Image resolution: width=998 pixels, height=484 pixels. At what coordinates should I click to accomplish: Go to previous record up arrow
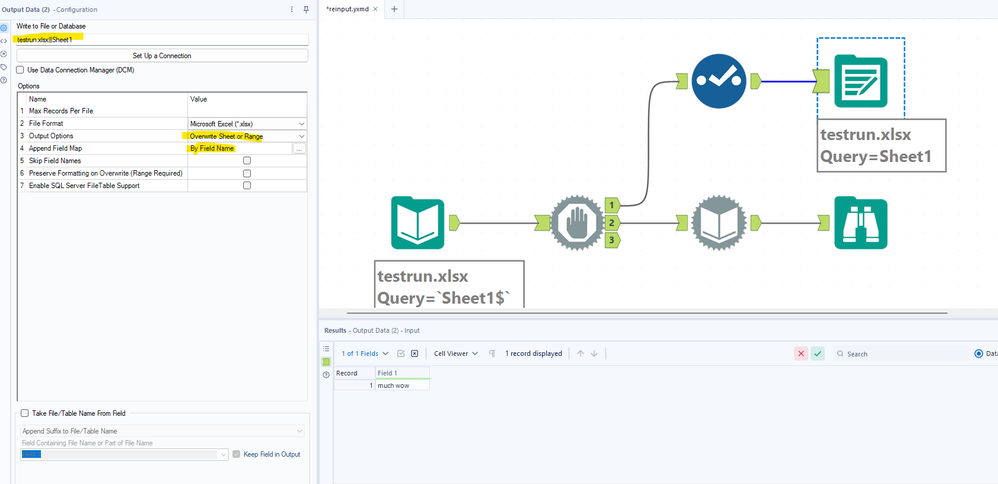tap(580, 353)
